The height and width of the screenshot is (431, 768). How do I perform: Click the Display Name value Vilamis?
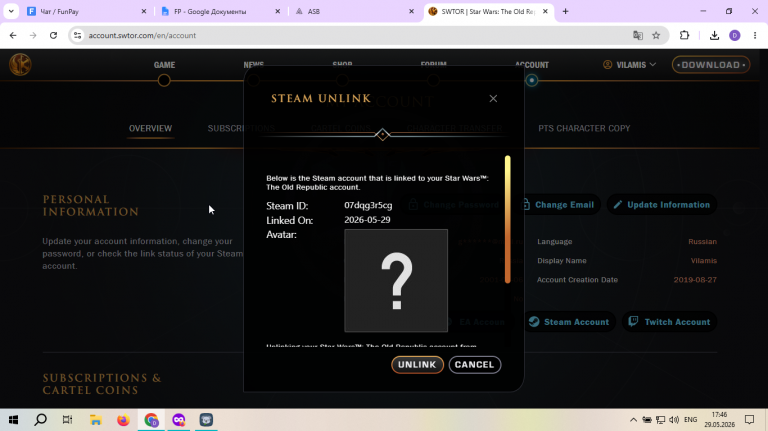pyautogui.click(x=703, y=261)
